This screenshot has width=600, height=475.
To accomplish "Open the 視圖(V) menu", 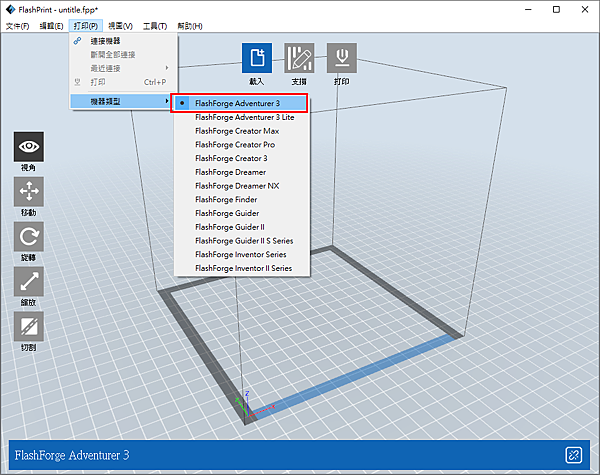I will 120,26.
